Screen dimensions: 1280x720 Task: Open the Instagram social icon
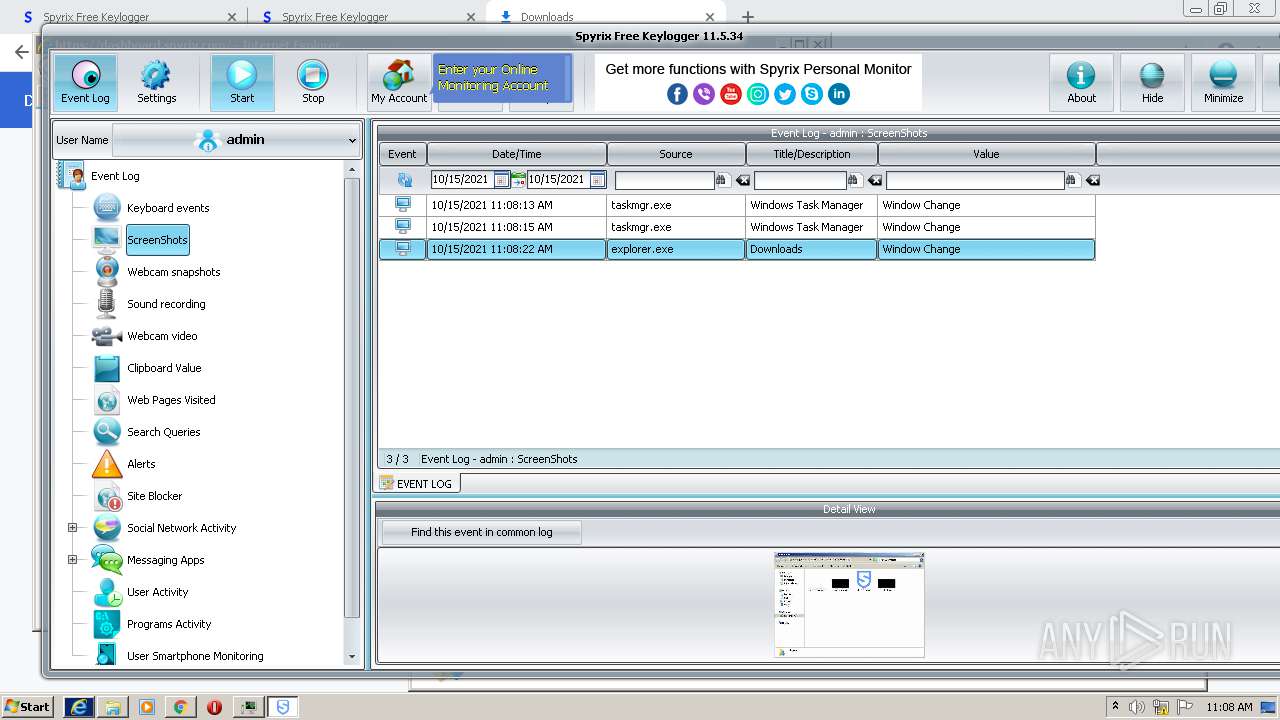coord(758,94)
